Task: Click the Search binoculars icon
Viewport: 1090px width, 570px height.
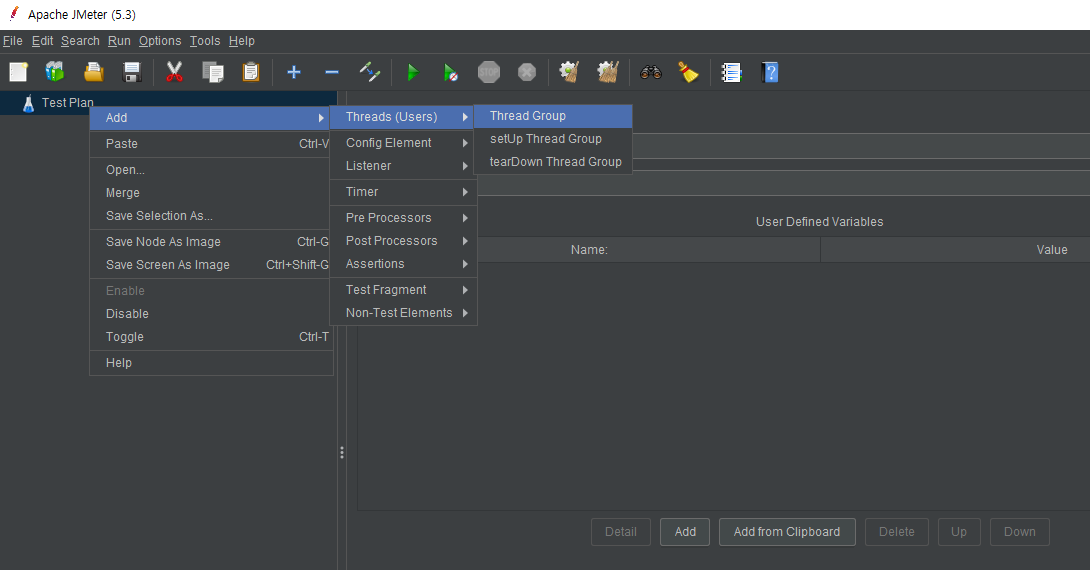Action: (x=651, y=72)
